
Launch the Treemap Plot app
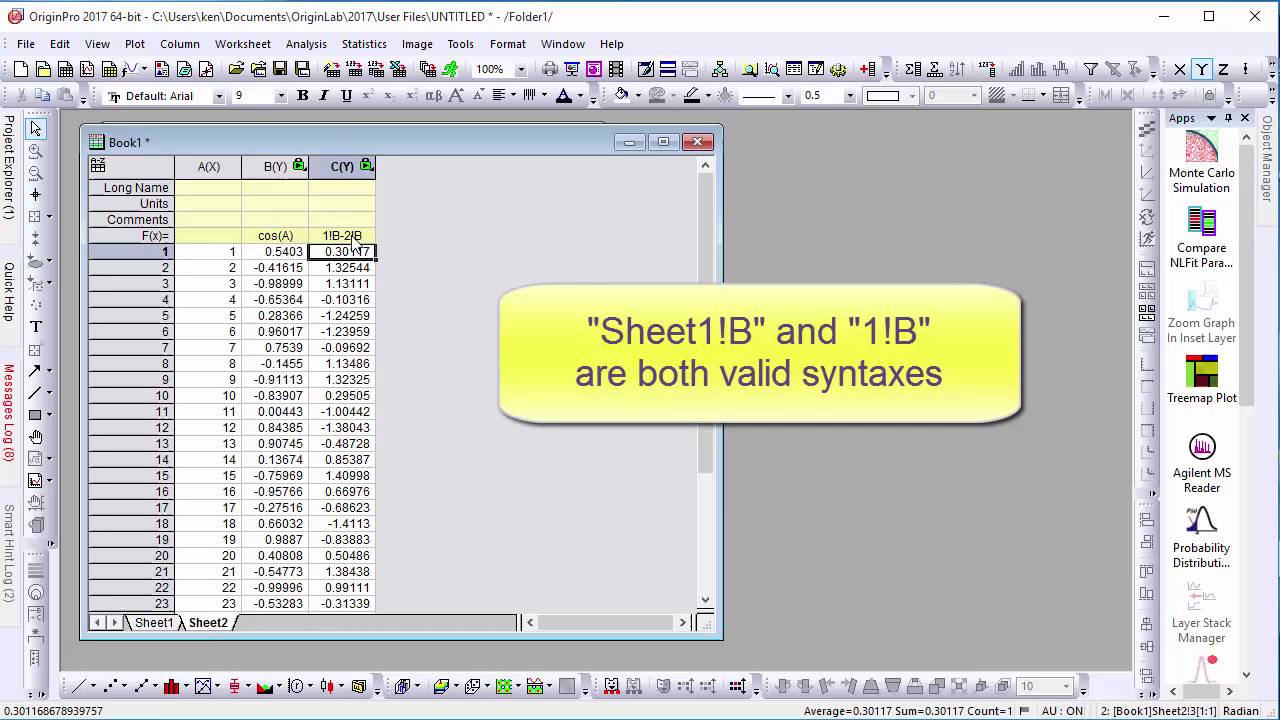coord(1201,380)
